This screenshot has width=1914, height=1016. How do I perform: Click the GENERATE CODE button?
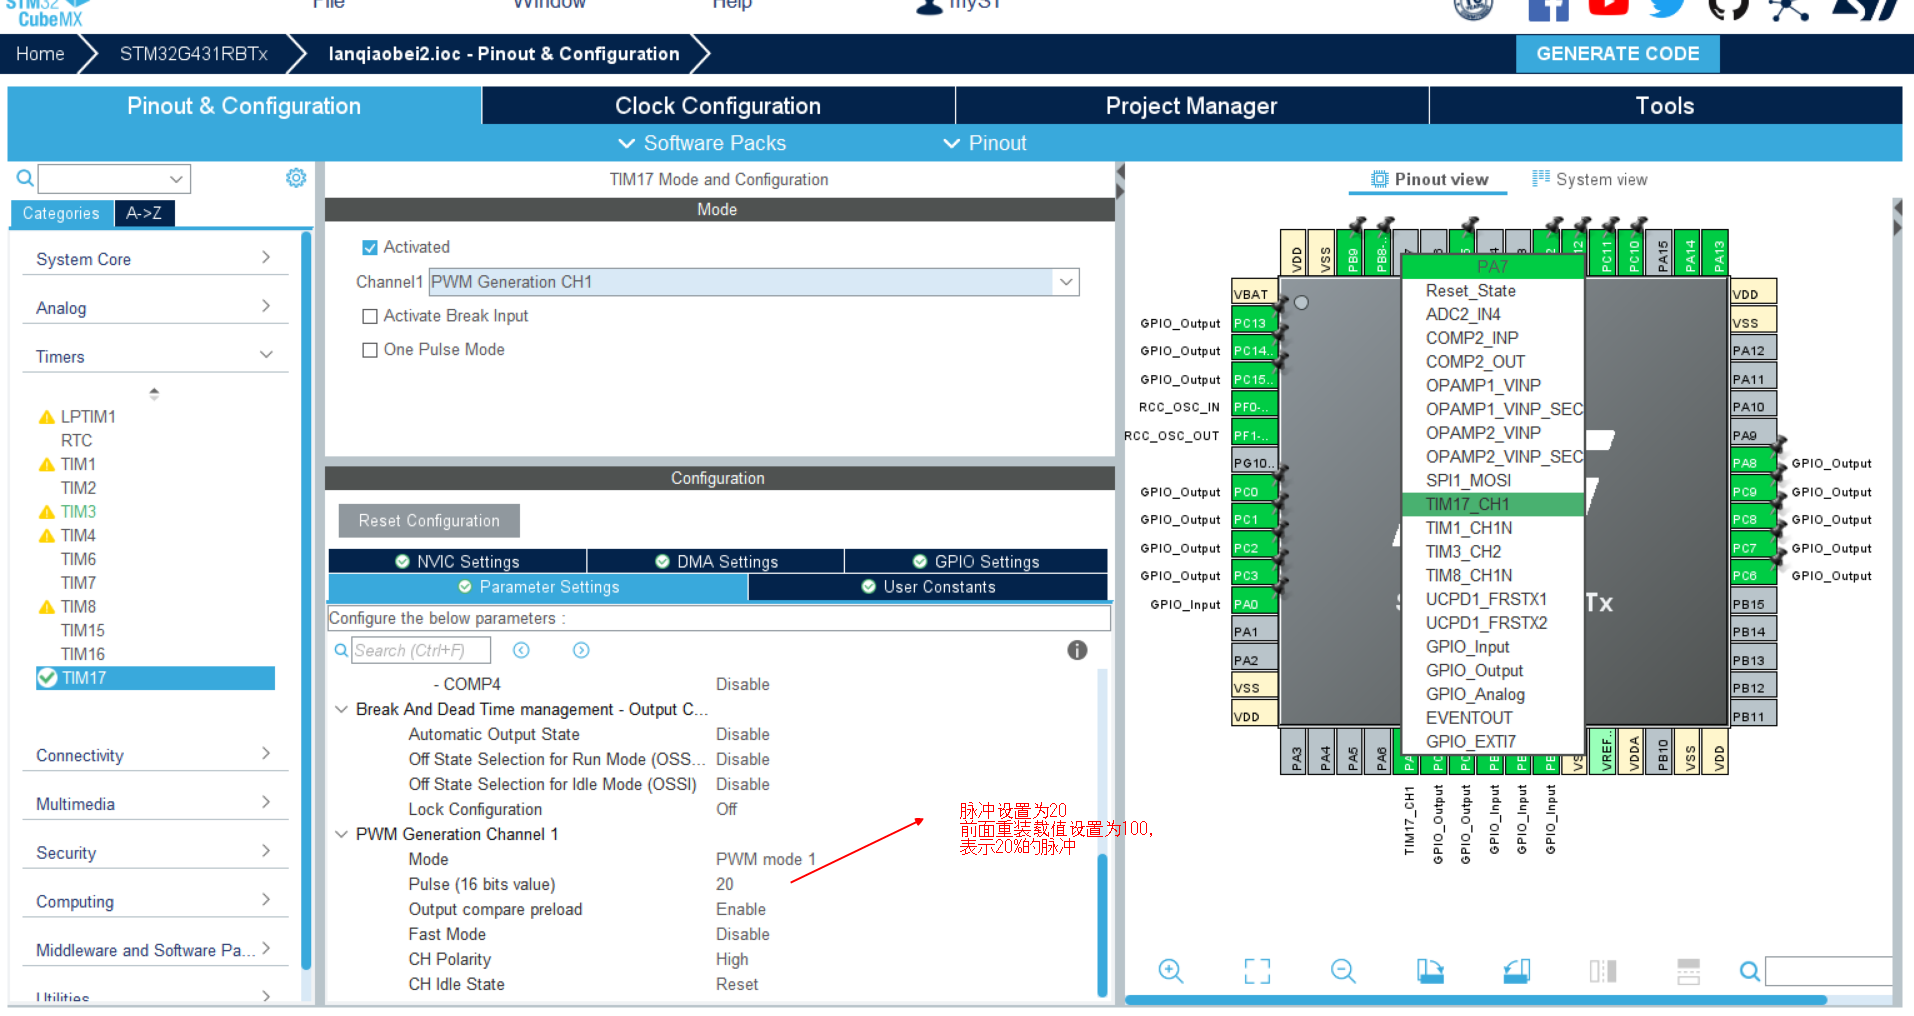click(x=1617, y=54)
